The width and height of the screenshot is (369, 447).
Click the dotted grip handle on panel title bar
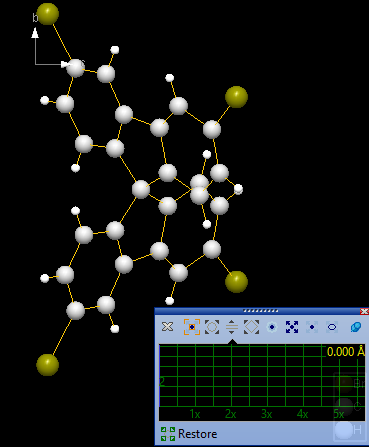[x=261, y=311]
